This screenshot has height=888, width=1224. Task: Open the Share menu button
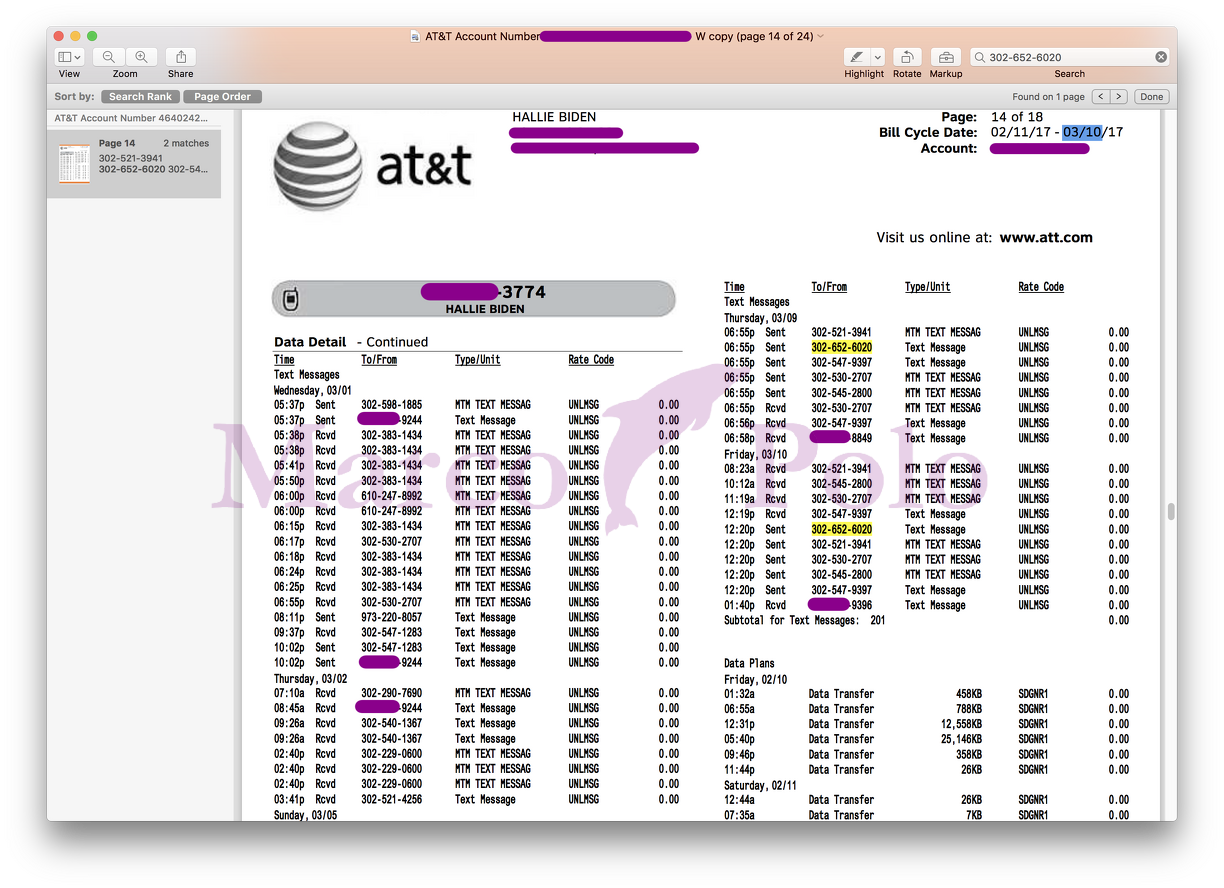tap(181, 57)
